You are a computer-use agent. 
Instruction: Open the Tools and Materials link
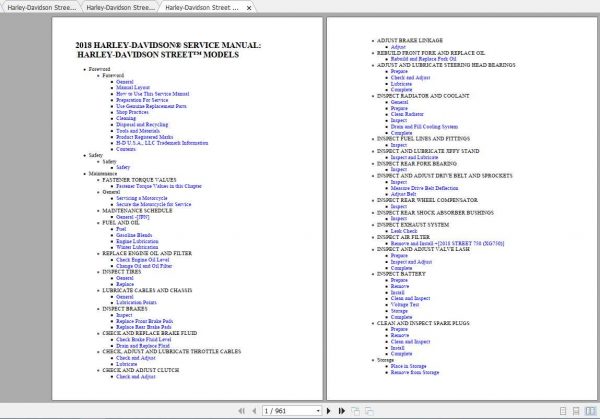tap(138, 131)
